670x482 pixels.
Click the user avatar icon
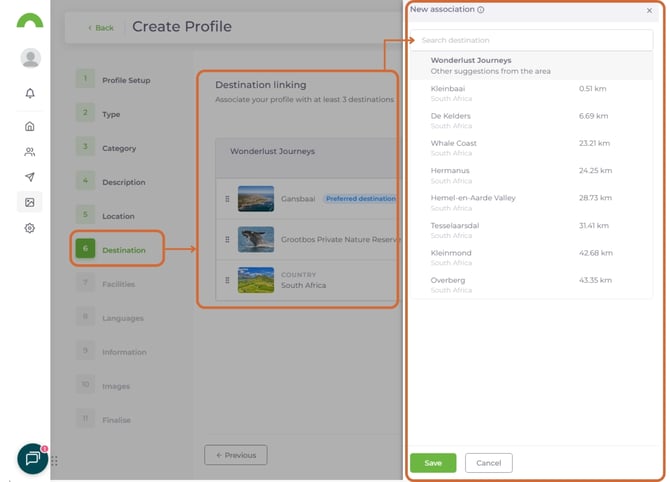30,58
